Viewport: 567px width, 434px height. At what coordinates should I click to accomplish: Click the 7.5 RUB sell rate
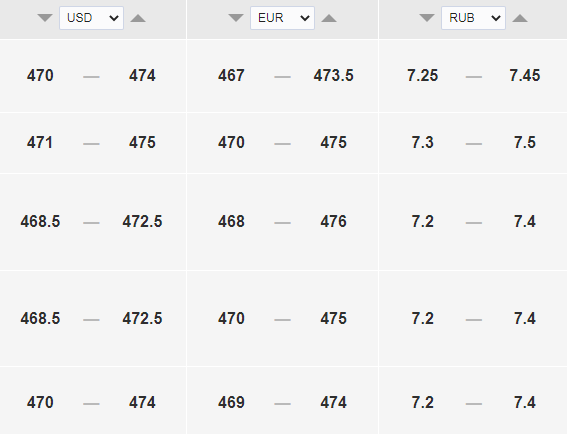tap(525, 142)
